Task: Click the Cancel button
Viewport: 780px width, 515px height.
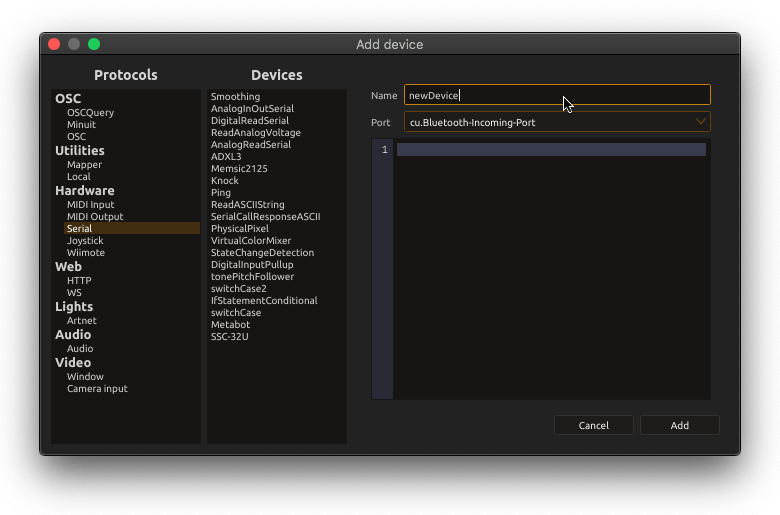Action: tap(593, 425)
